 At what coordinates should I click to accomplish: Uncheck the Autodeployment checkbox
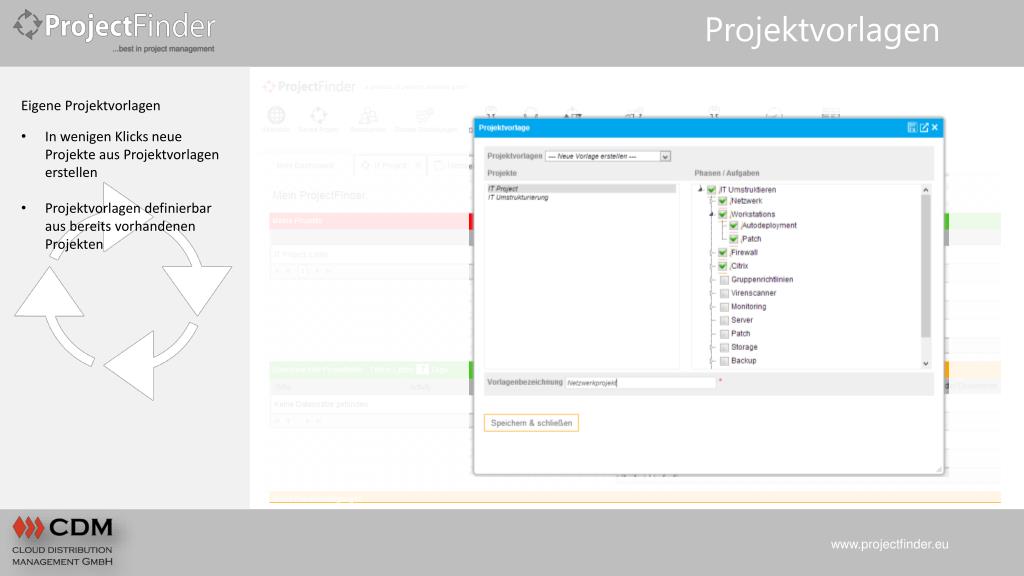(733, 225)
